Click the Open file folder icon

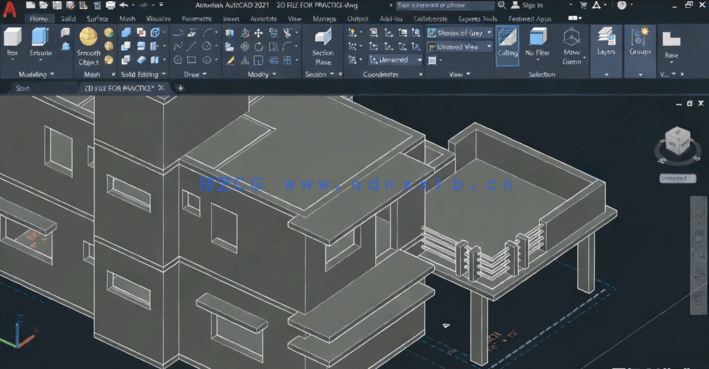click(x=43, y=5)
